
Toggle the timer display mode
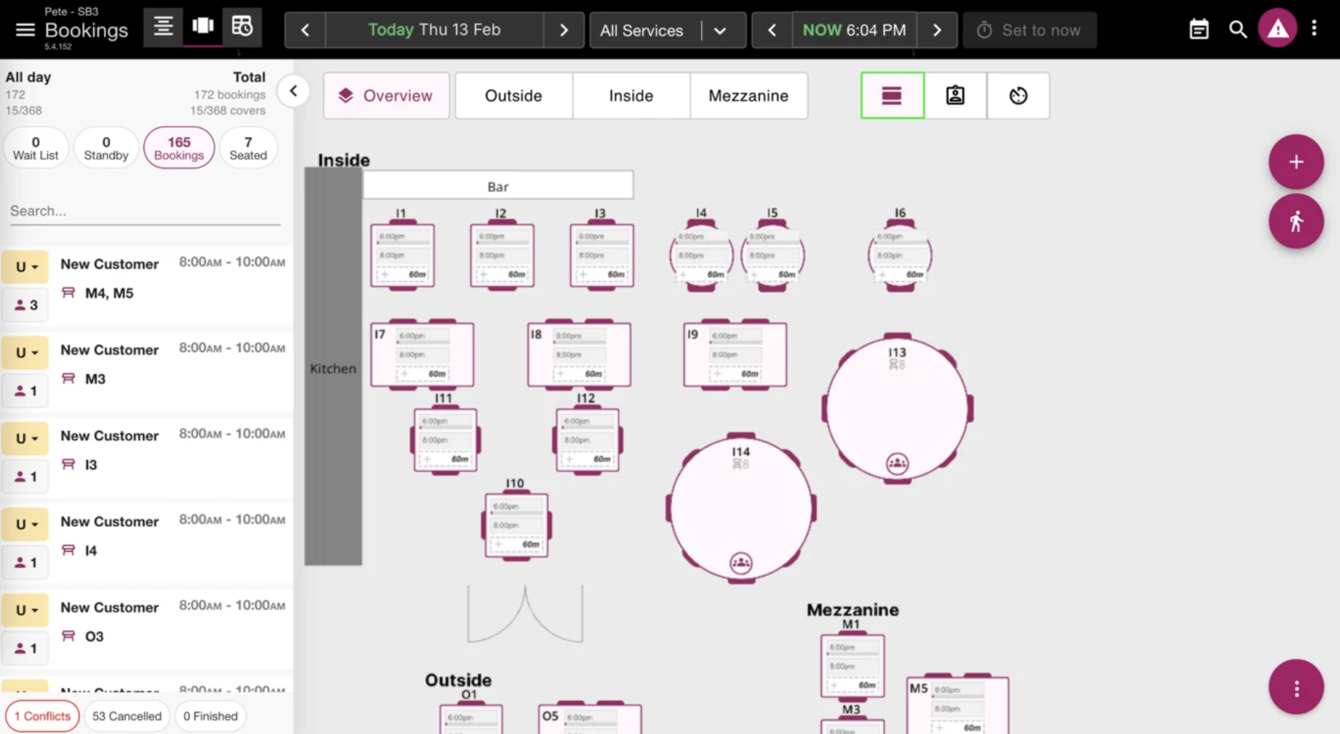(1018, 96)
